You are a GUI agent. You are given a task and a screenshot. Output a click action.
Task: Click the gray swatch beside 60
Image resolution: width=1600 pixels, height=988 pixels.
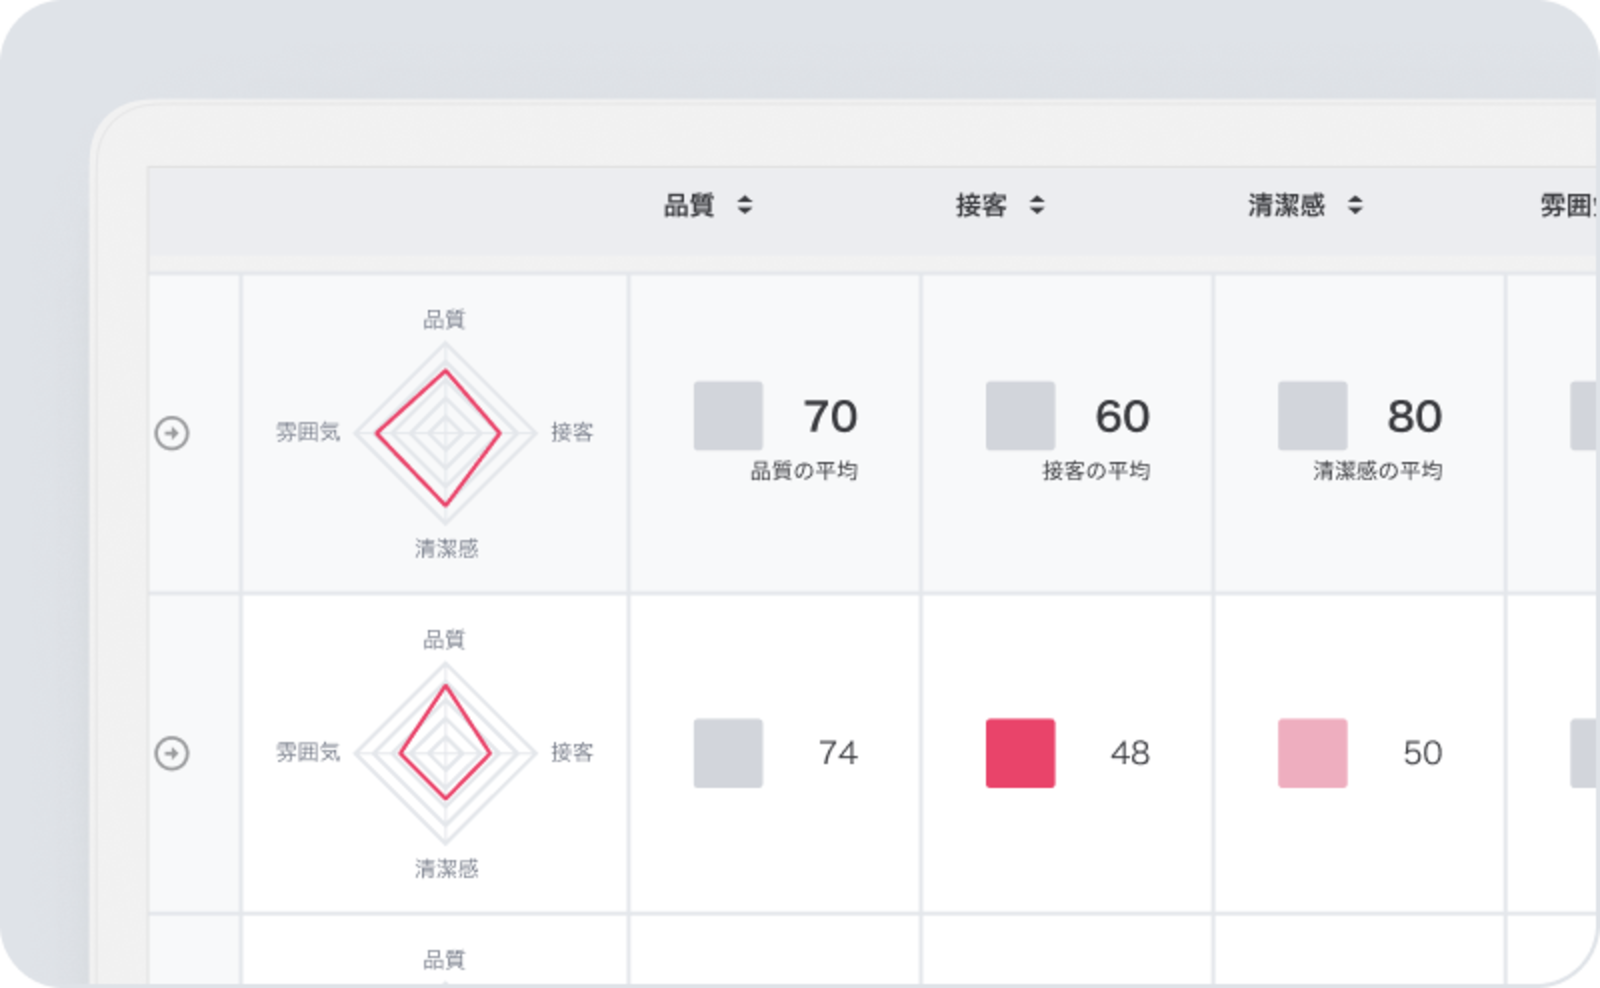click(1020, 415)
